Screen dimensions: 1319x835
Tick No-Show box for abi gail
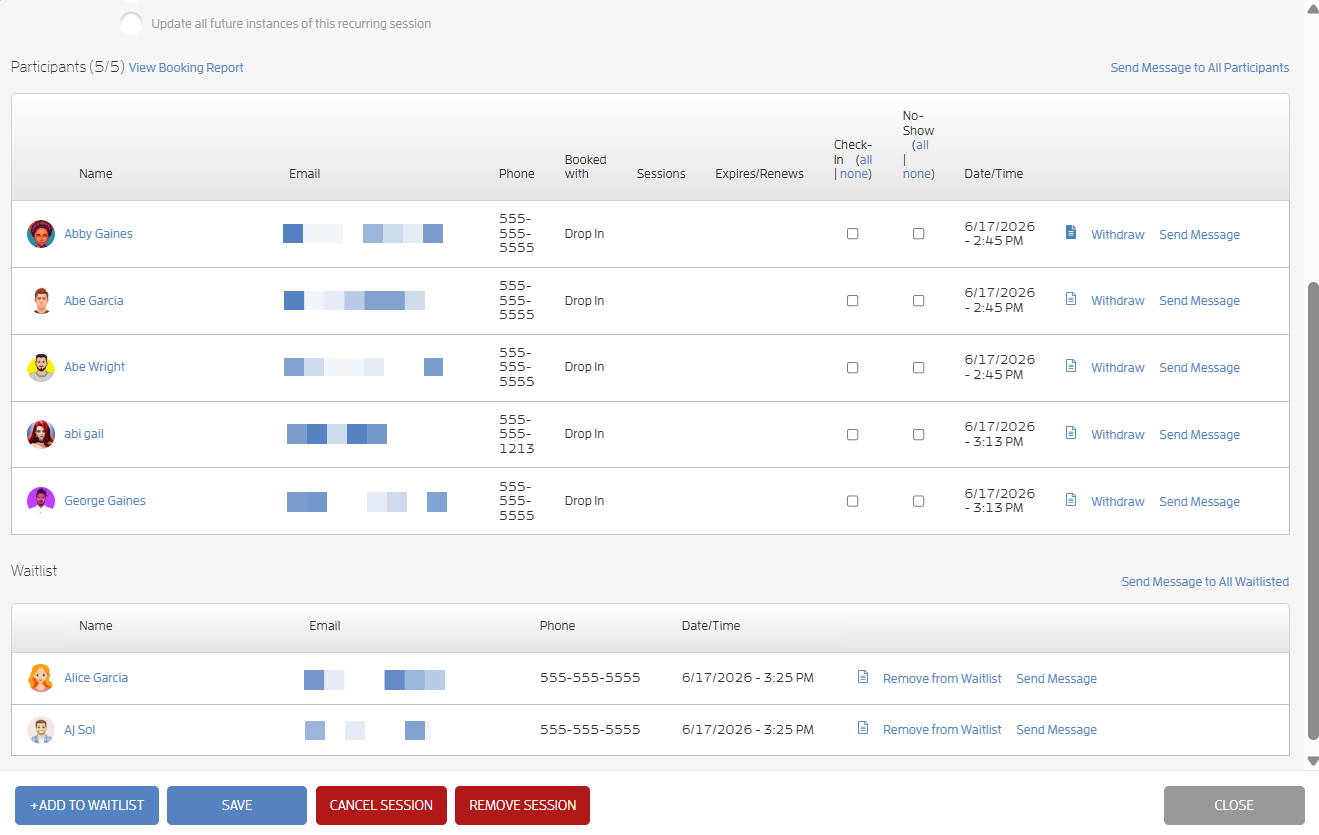pyautogui.click(x=918, y=435)
